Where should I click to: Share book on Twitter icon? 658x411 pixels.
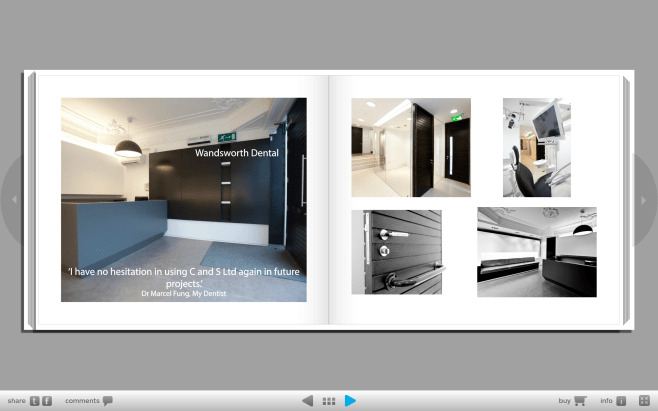click(x=35, y=401)
